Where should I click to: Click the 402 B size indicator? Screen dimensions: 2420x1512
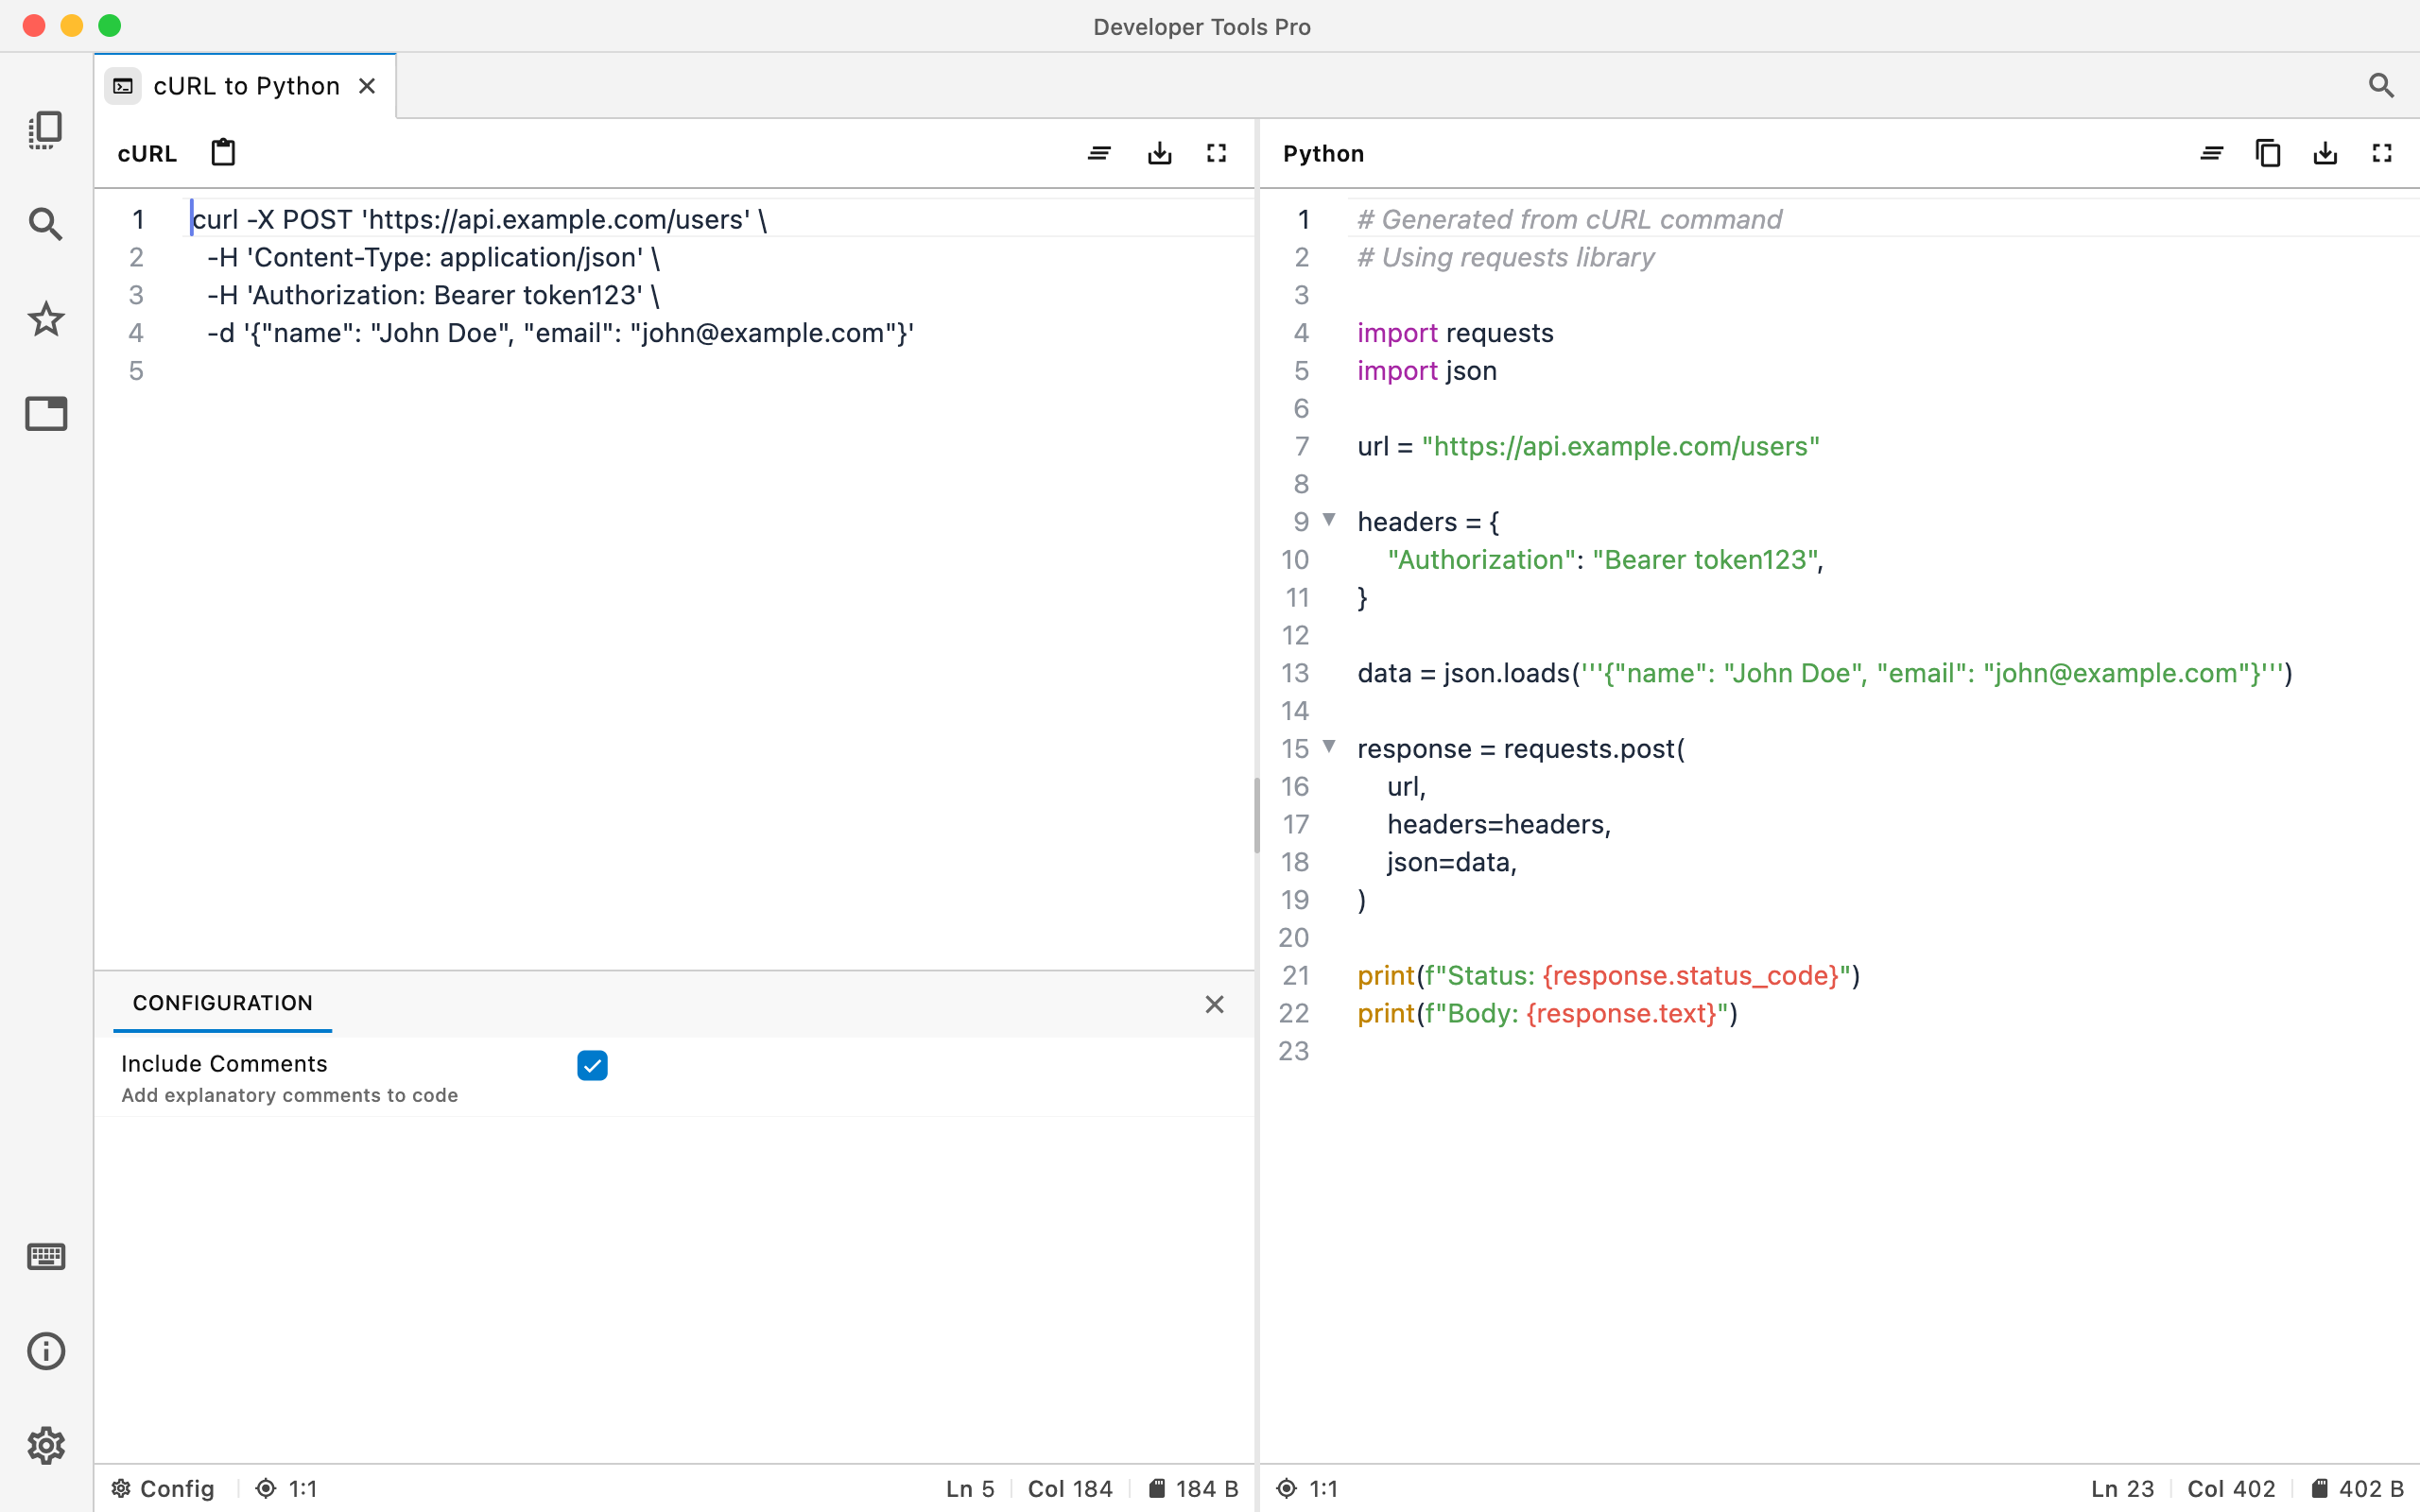click(x=2357, y=1488)
